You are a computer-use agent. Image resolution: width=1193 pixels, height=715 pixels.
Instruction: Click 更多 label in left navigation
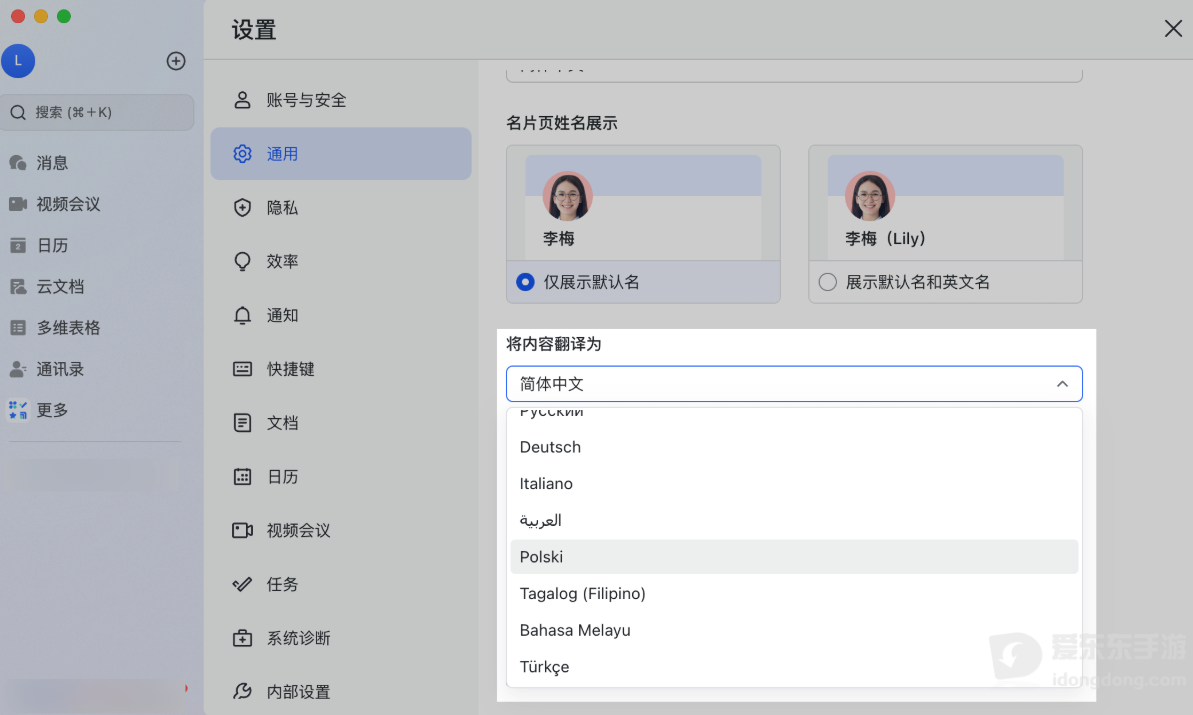coord(52,410)
